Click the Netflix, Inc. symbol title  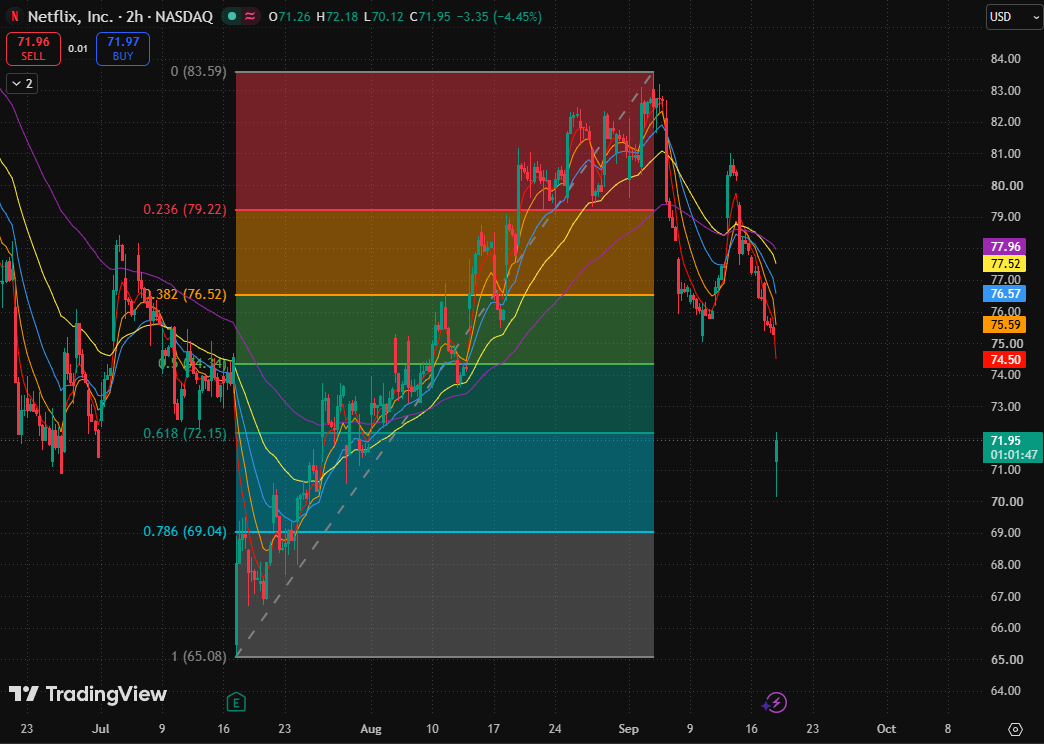tap(71, 17)
